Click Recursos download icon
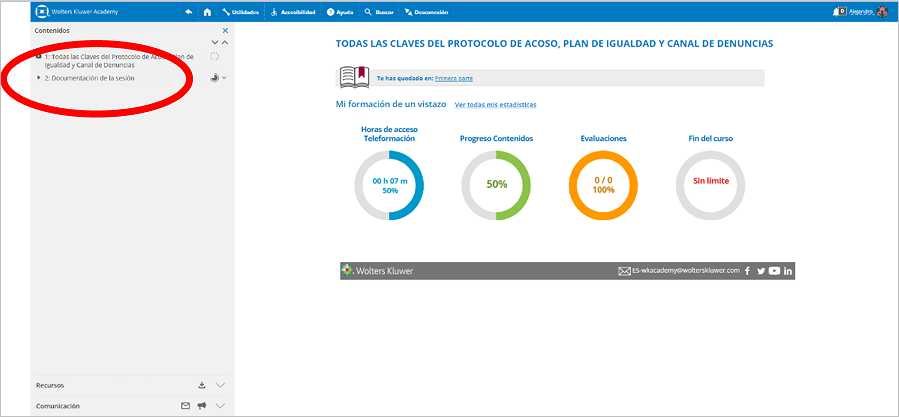This screenshot has width=899, height=417. coord(202,385)
